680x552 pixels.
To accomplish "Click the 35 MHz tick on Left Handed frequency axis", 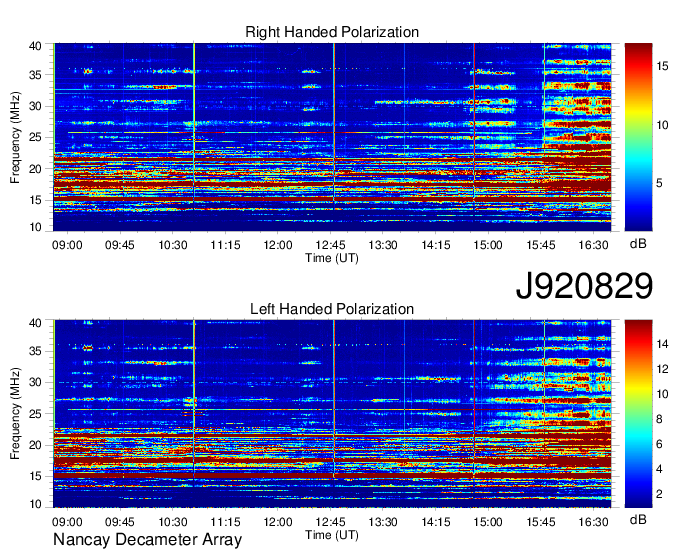I will tap(36, 351).
